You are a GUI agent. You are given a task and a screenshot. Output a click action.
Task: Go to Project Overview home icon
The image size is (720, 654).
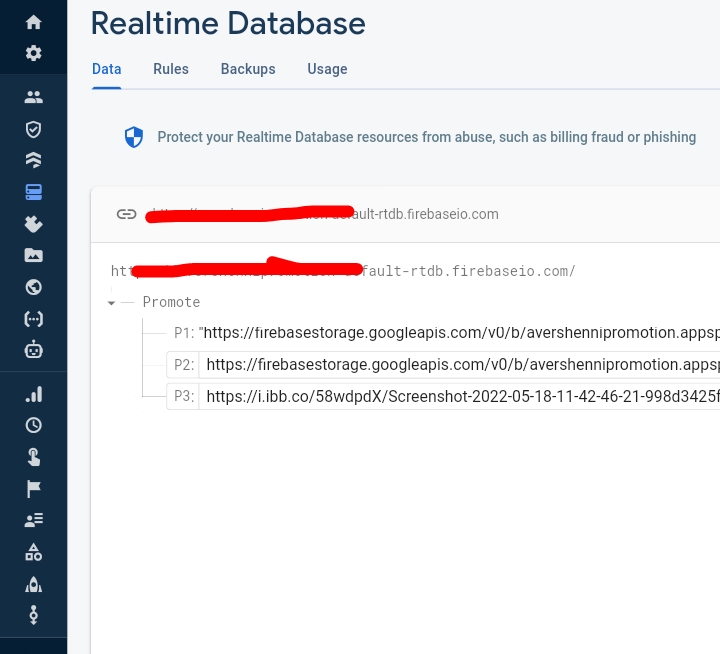[x=34, y=22]
